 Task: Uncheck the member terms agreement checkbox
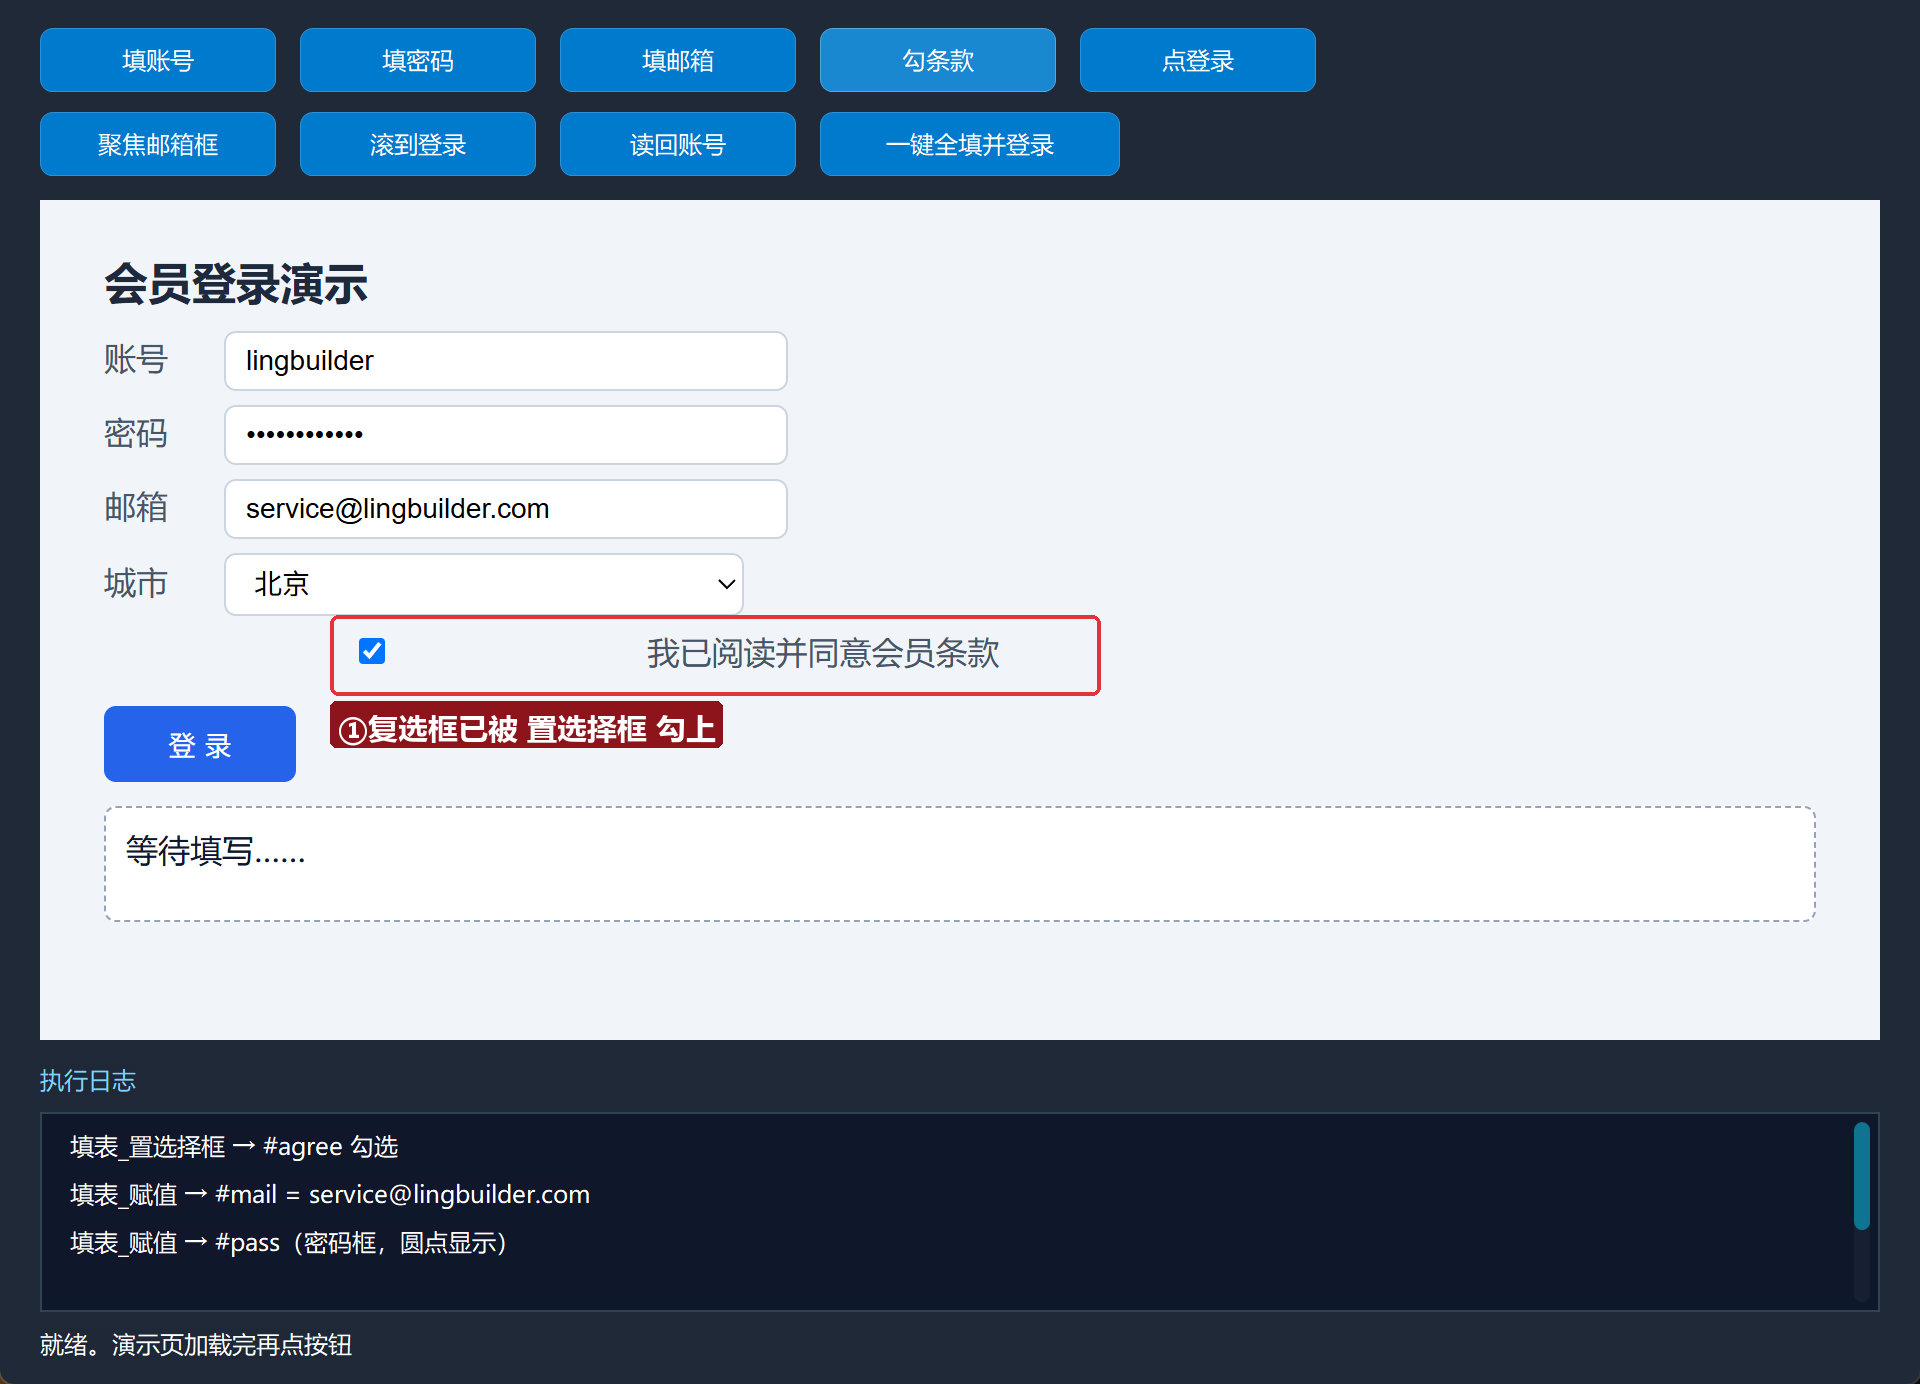pyautogui.click(x=372, y=651)
